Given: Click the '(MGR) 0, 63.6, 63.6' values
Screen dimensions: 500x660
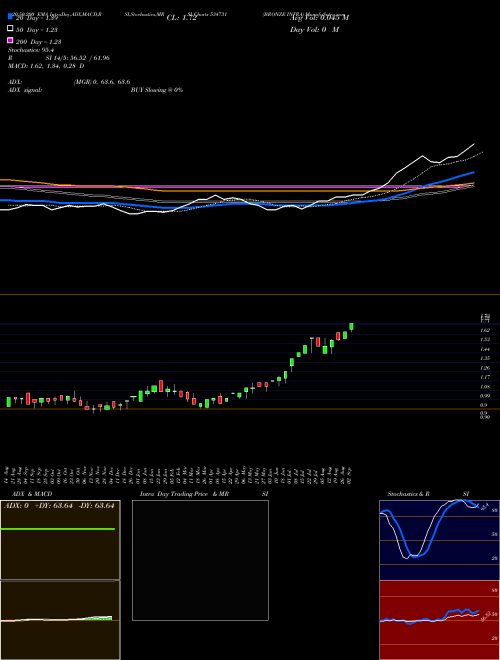Looking at the screenshot, I should point(102,82).
